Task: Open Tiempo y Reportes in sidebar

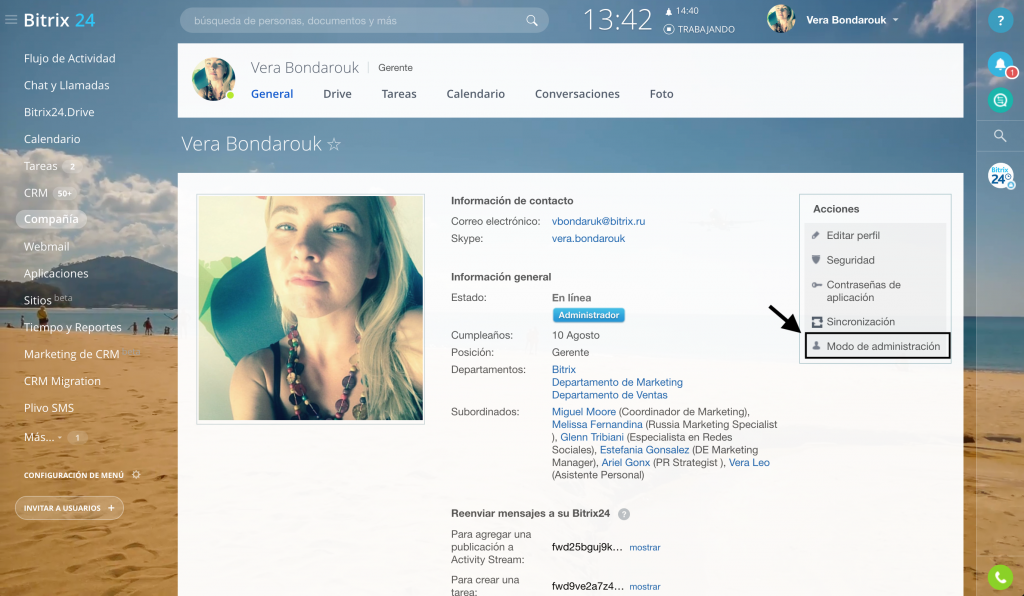Action: (72, 327)
